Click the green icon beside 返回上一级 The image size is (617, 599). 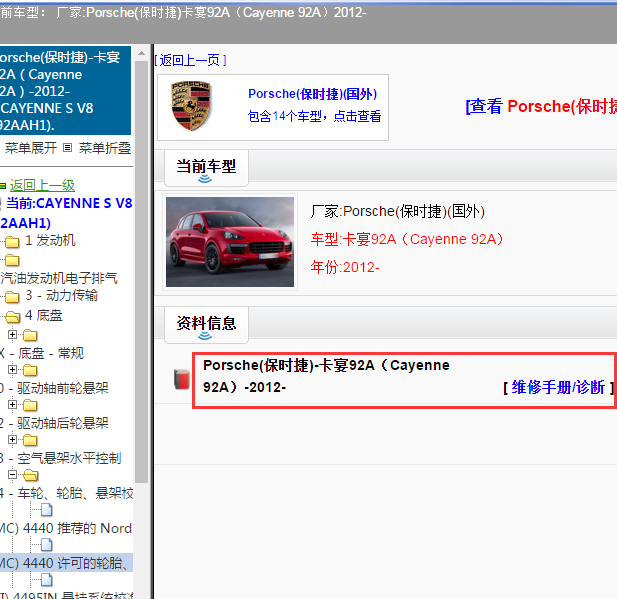(3, 185)
